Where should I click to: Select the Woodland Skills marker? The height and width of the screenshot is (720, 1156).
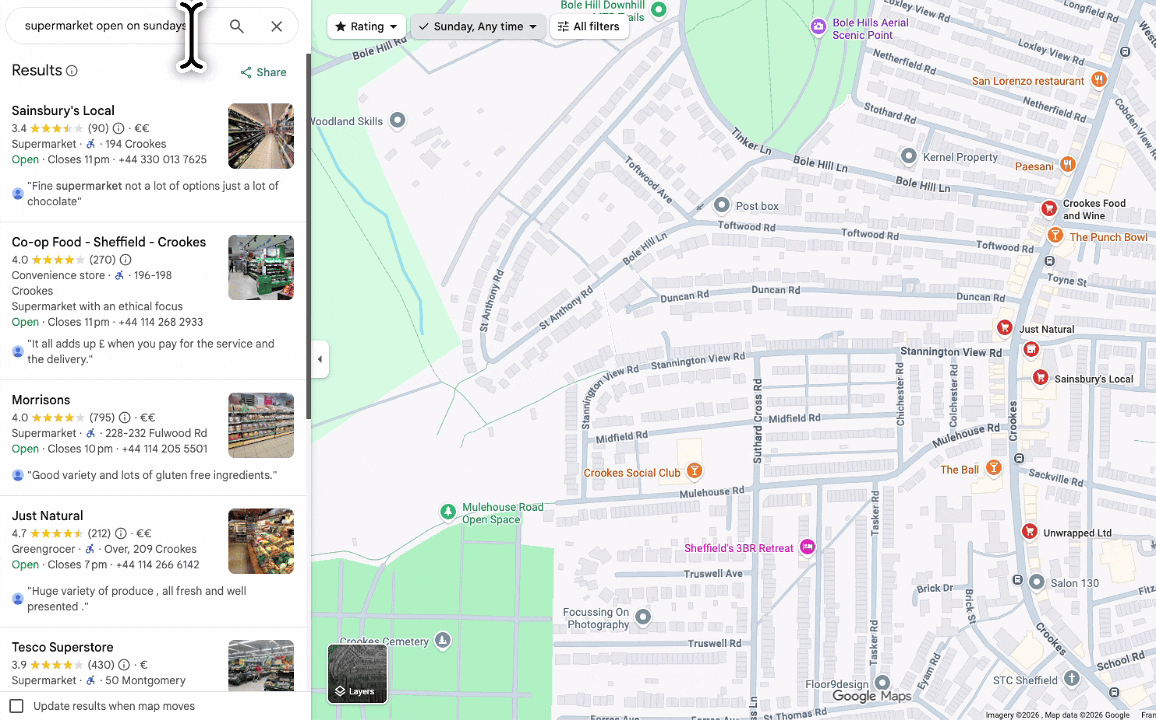point(398,120)
